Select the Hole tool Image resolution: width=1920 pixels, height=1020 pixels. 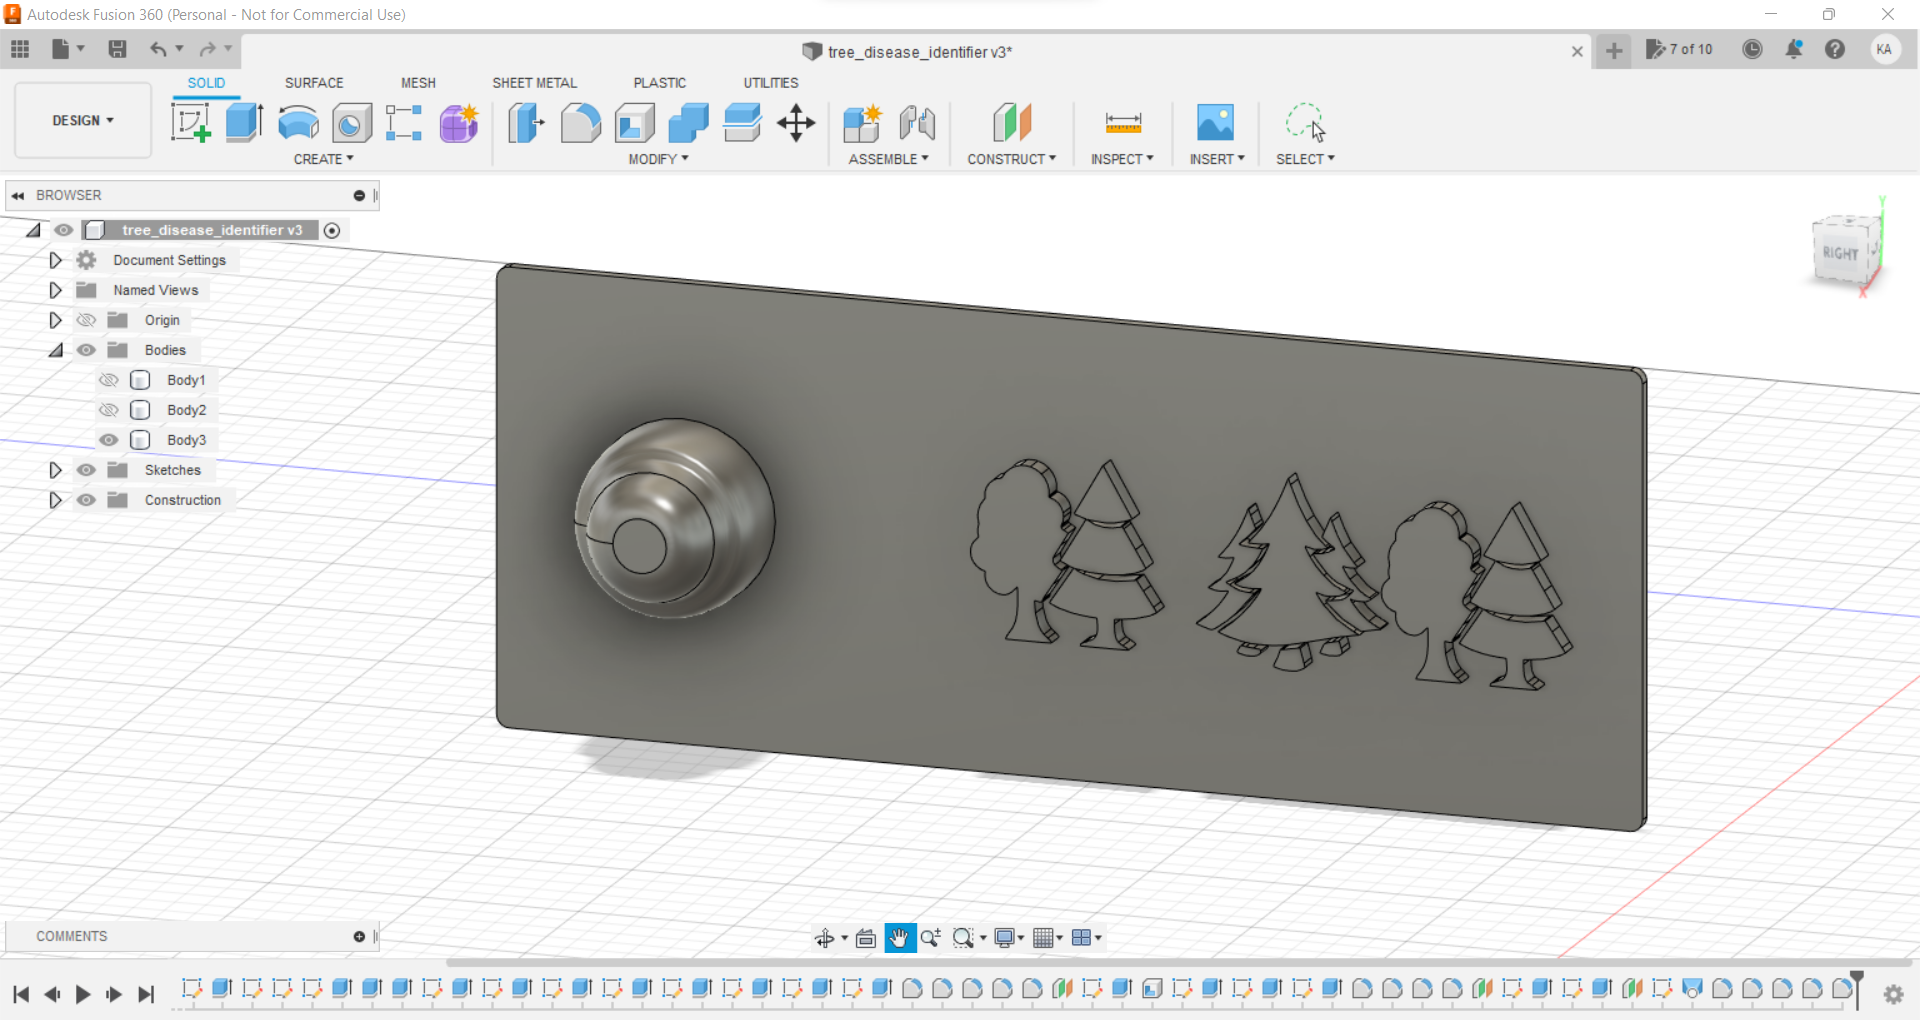[351, 124]
